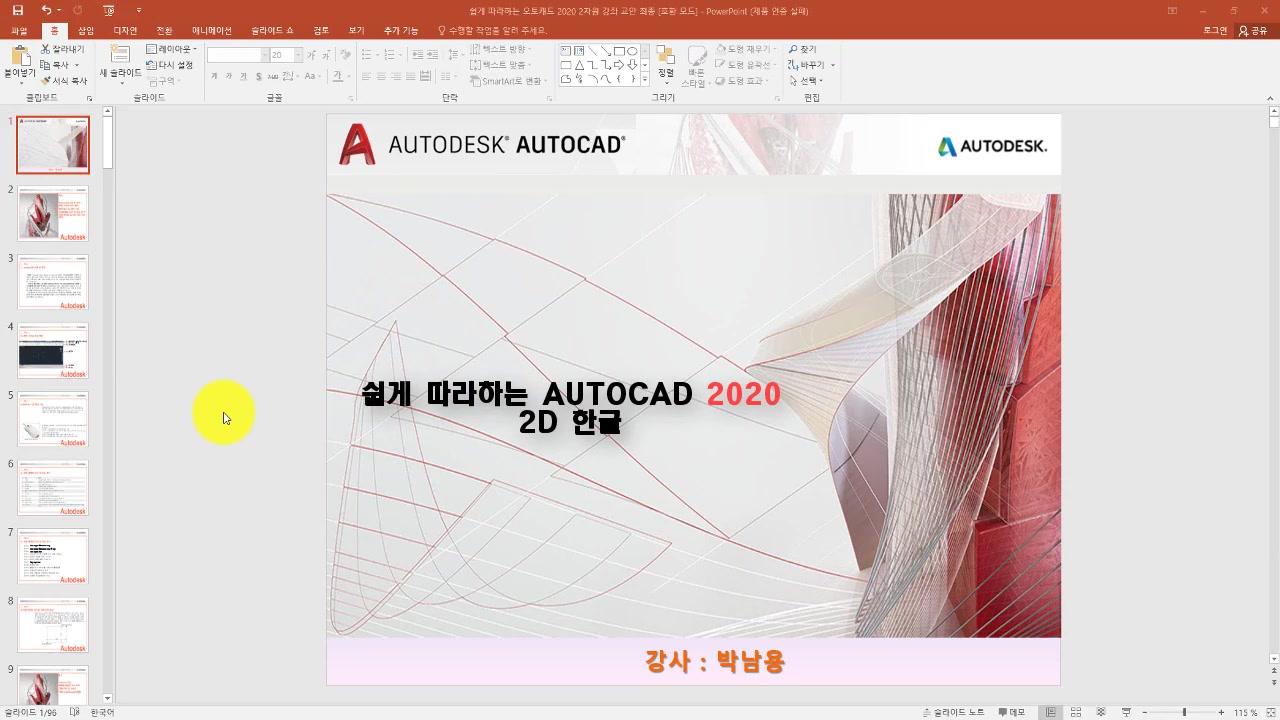Image resolution: width=1280 pixels, height=720 pixels.
Task: Open the Arrange (정렬) tool
Action: 665,58
